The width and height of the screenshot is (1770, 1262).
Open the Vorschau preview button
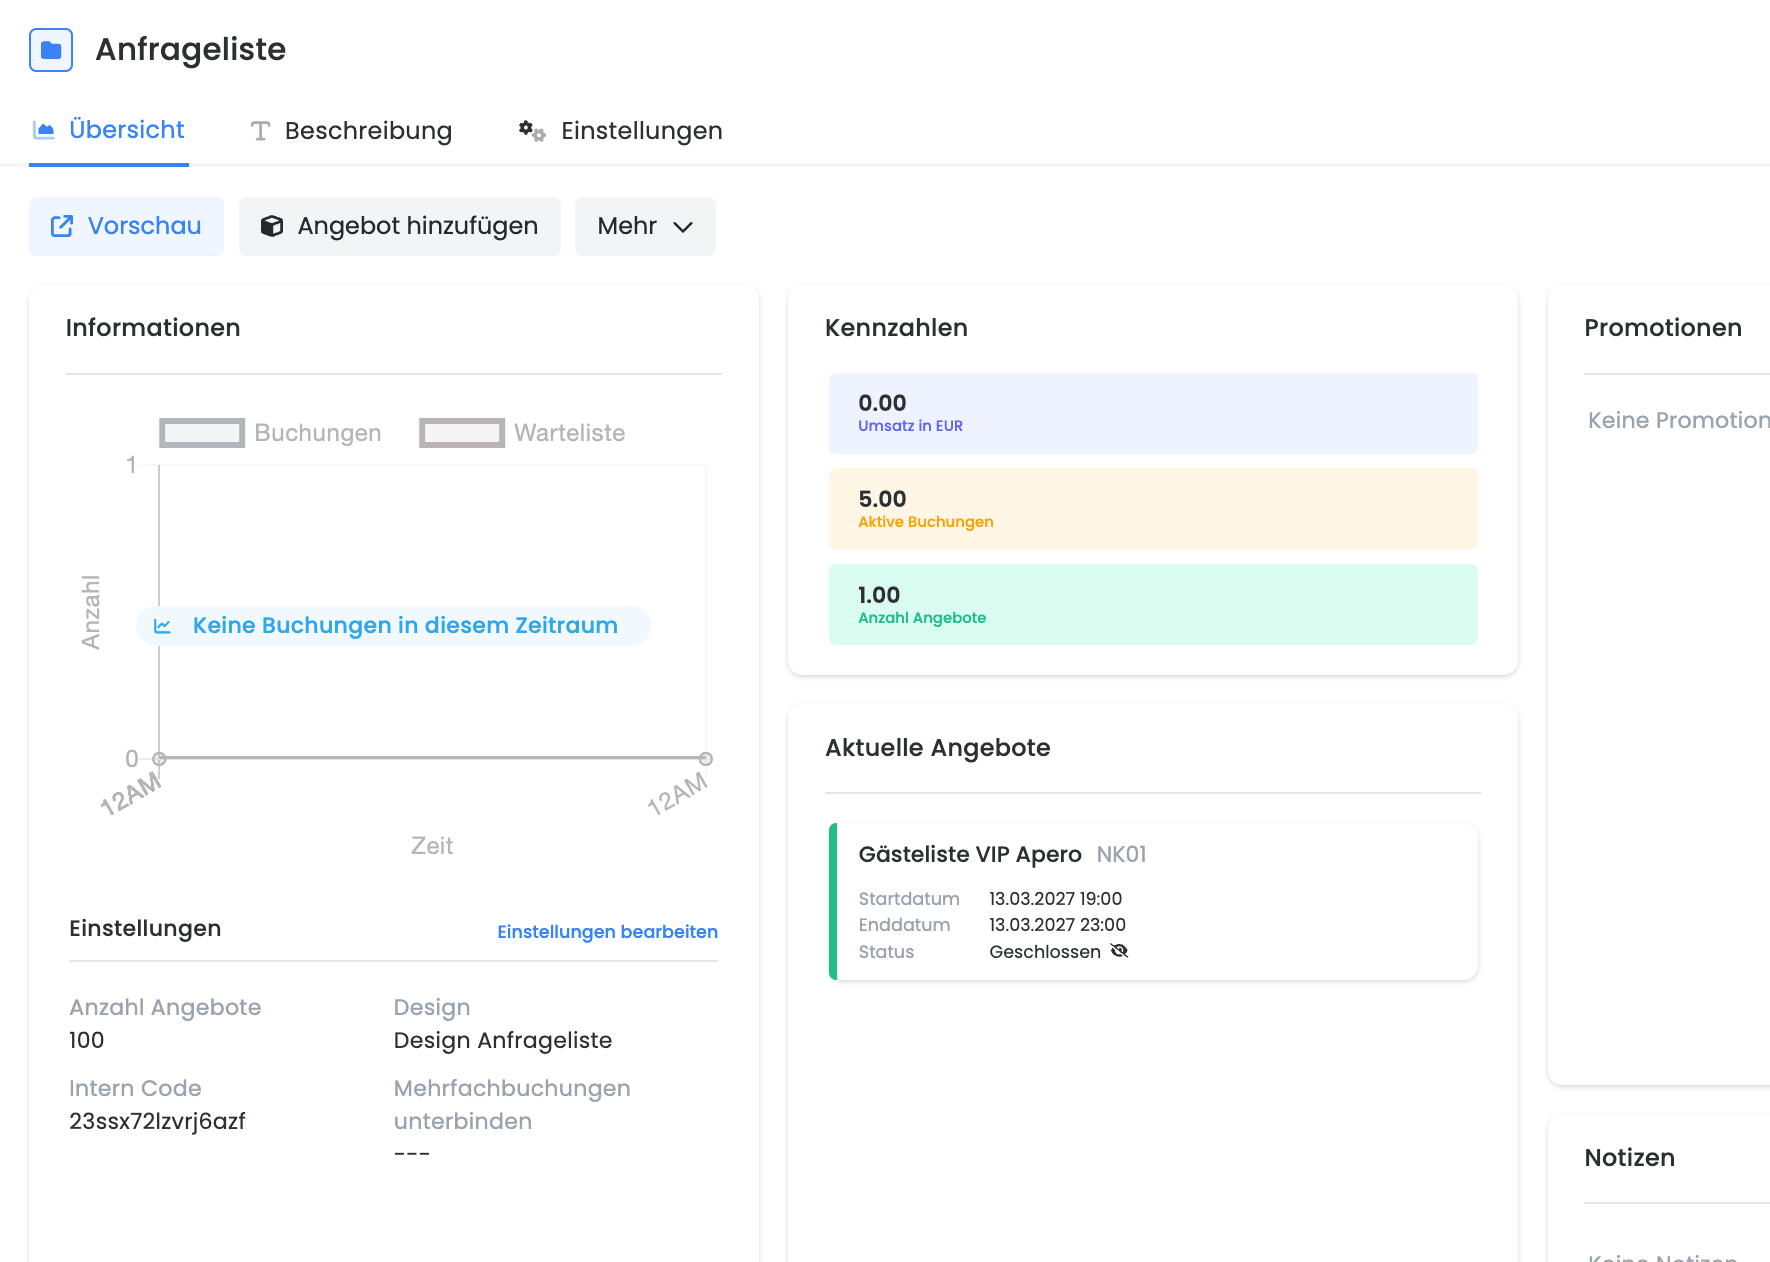(126, 226)
